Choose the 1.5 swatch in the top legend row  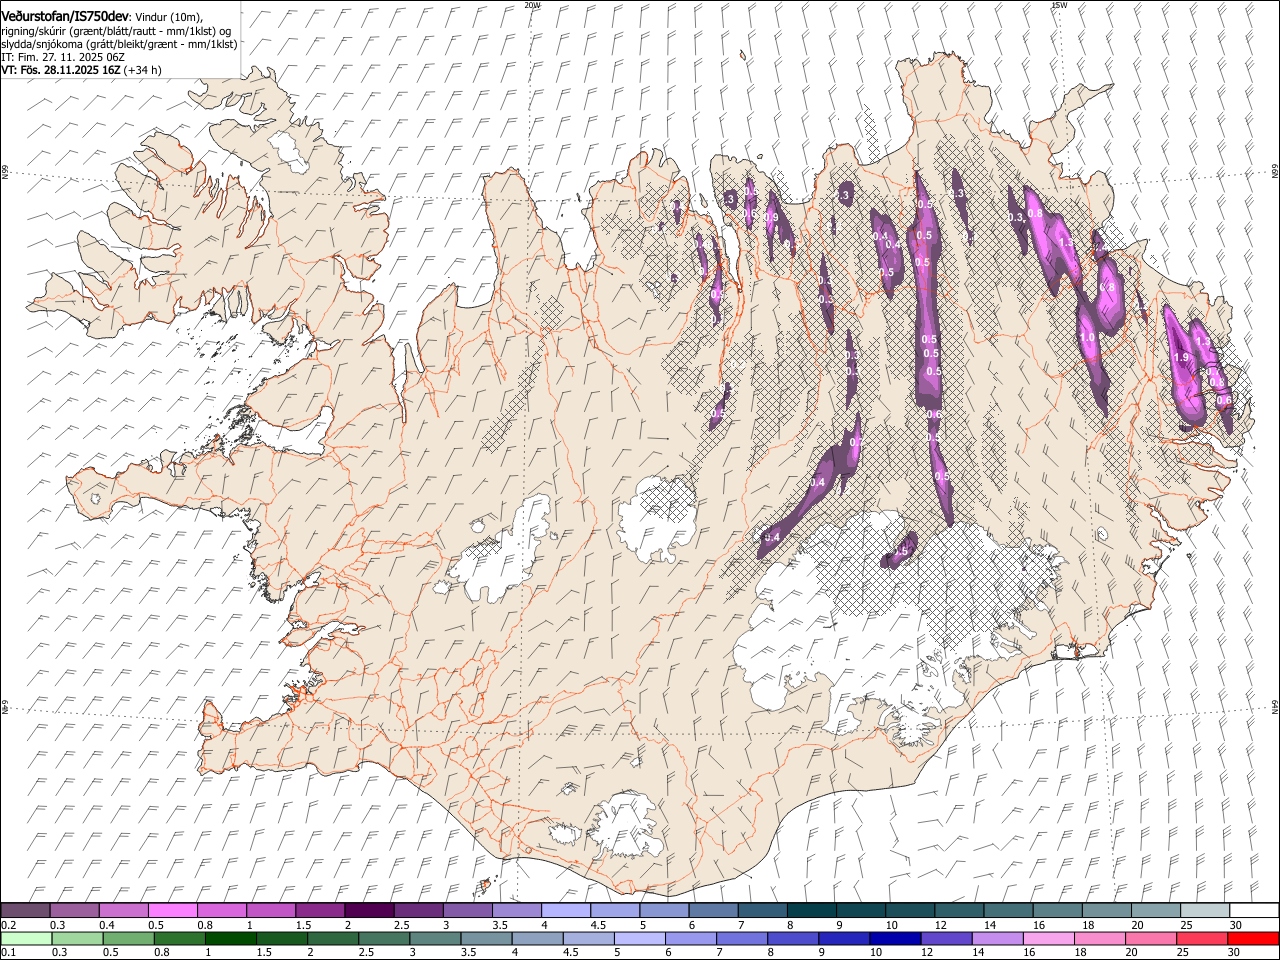tap(320, 911)
